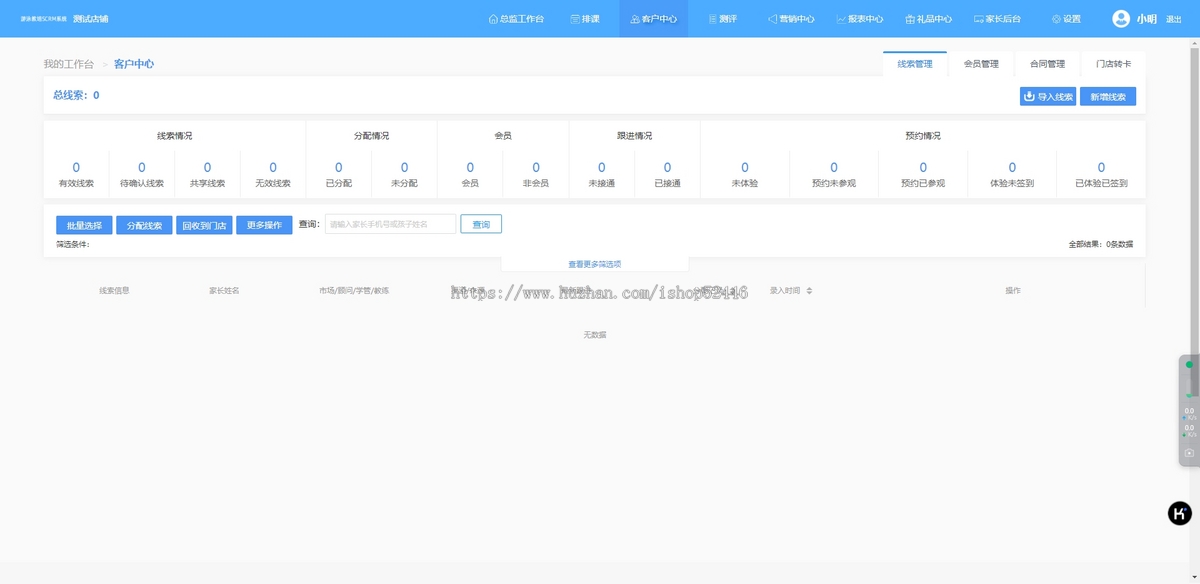
Task: Click the 未接通 count
Action: pyautogui.click(x=601, y=168)
